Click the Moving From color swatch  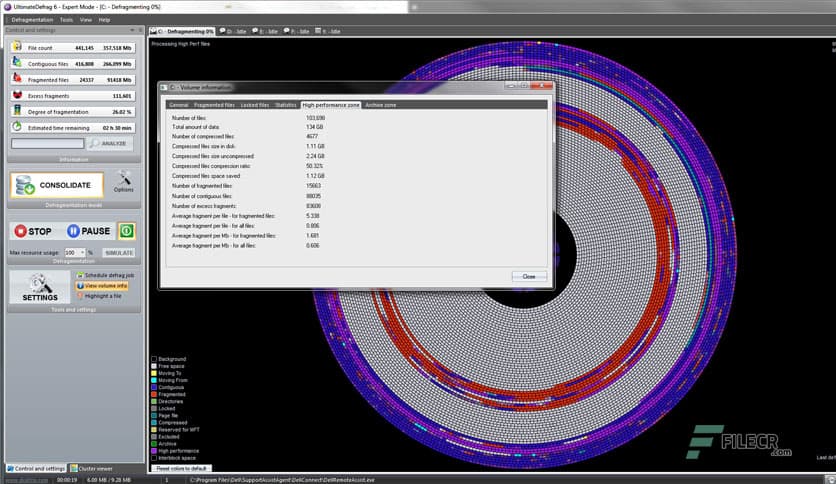(154, 380)
